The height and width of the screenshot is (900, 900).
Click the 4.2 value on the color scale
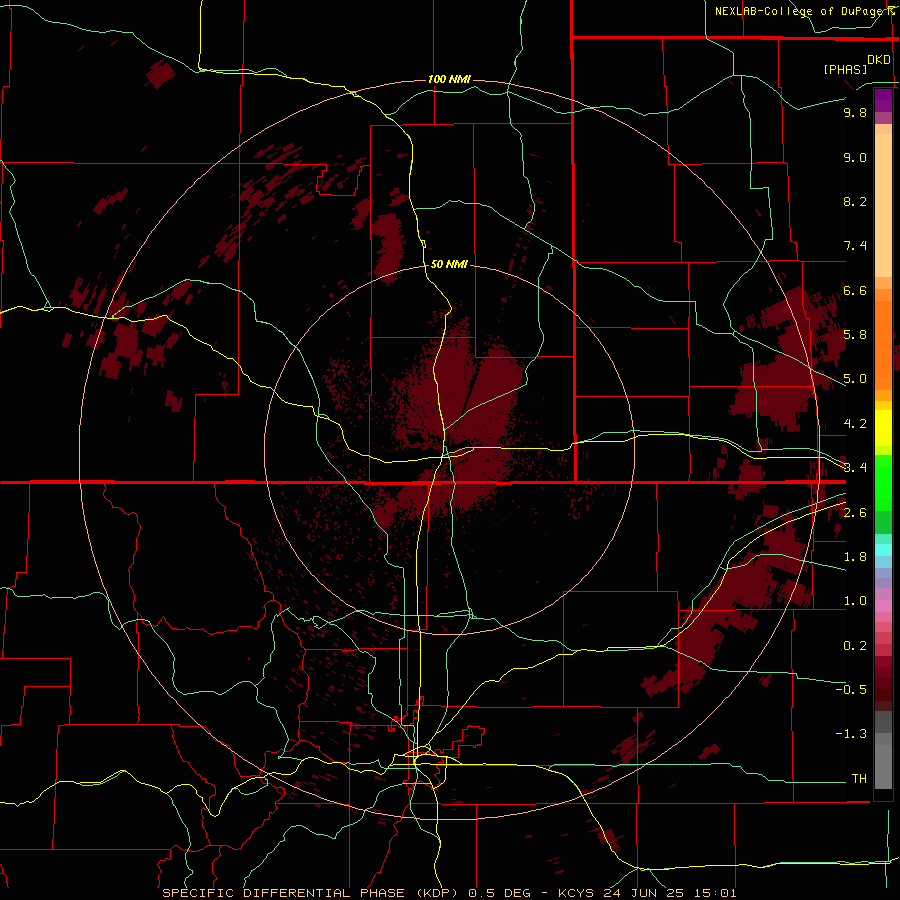tap(855, 424)
